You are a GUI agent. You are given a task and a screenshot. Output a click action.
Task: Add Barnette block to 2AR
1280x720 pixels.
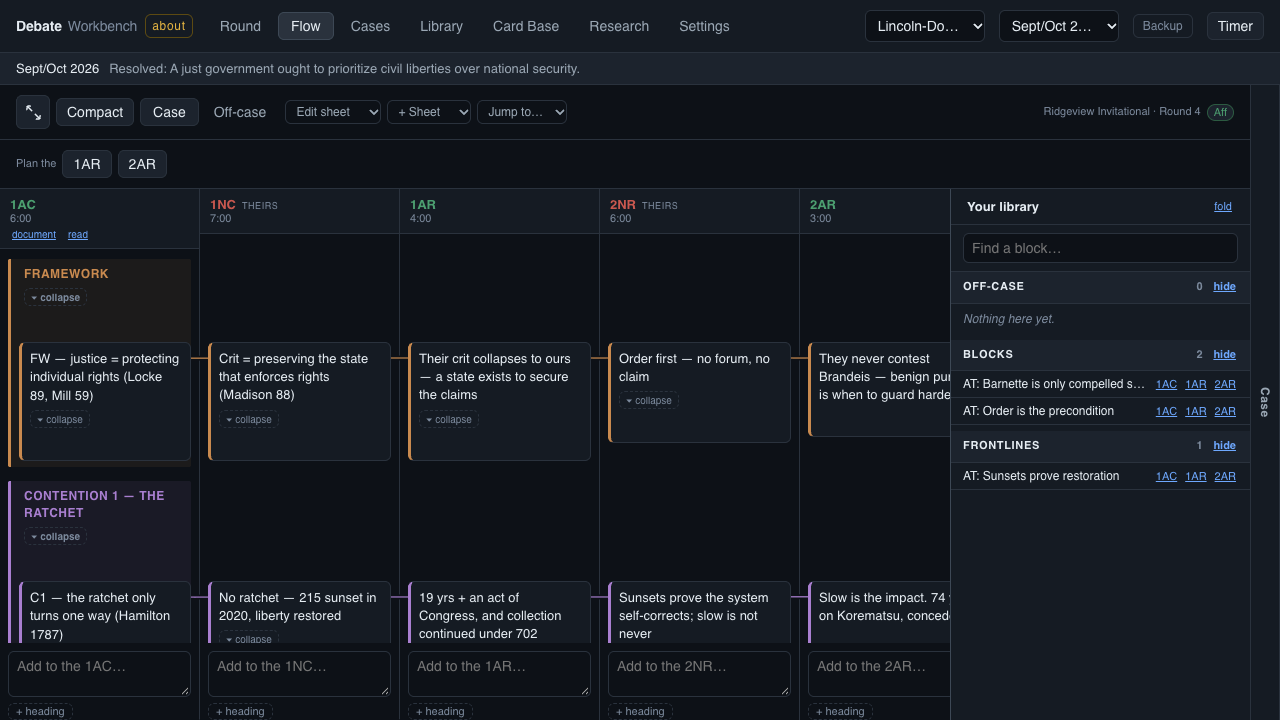pyautogui.click(x=1225, y=384)
